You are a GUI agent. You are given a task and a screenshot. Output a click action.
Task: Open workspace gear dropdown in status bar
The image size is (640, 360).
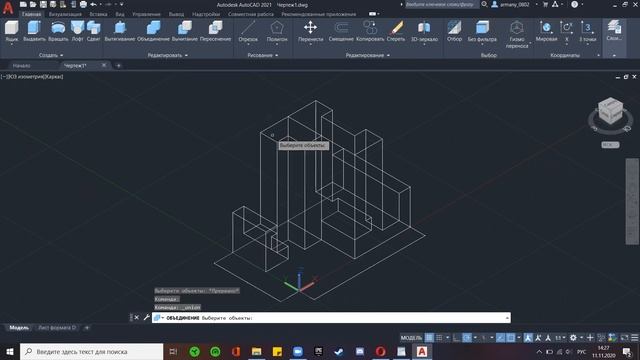[581, 338]
